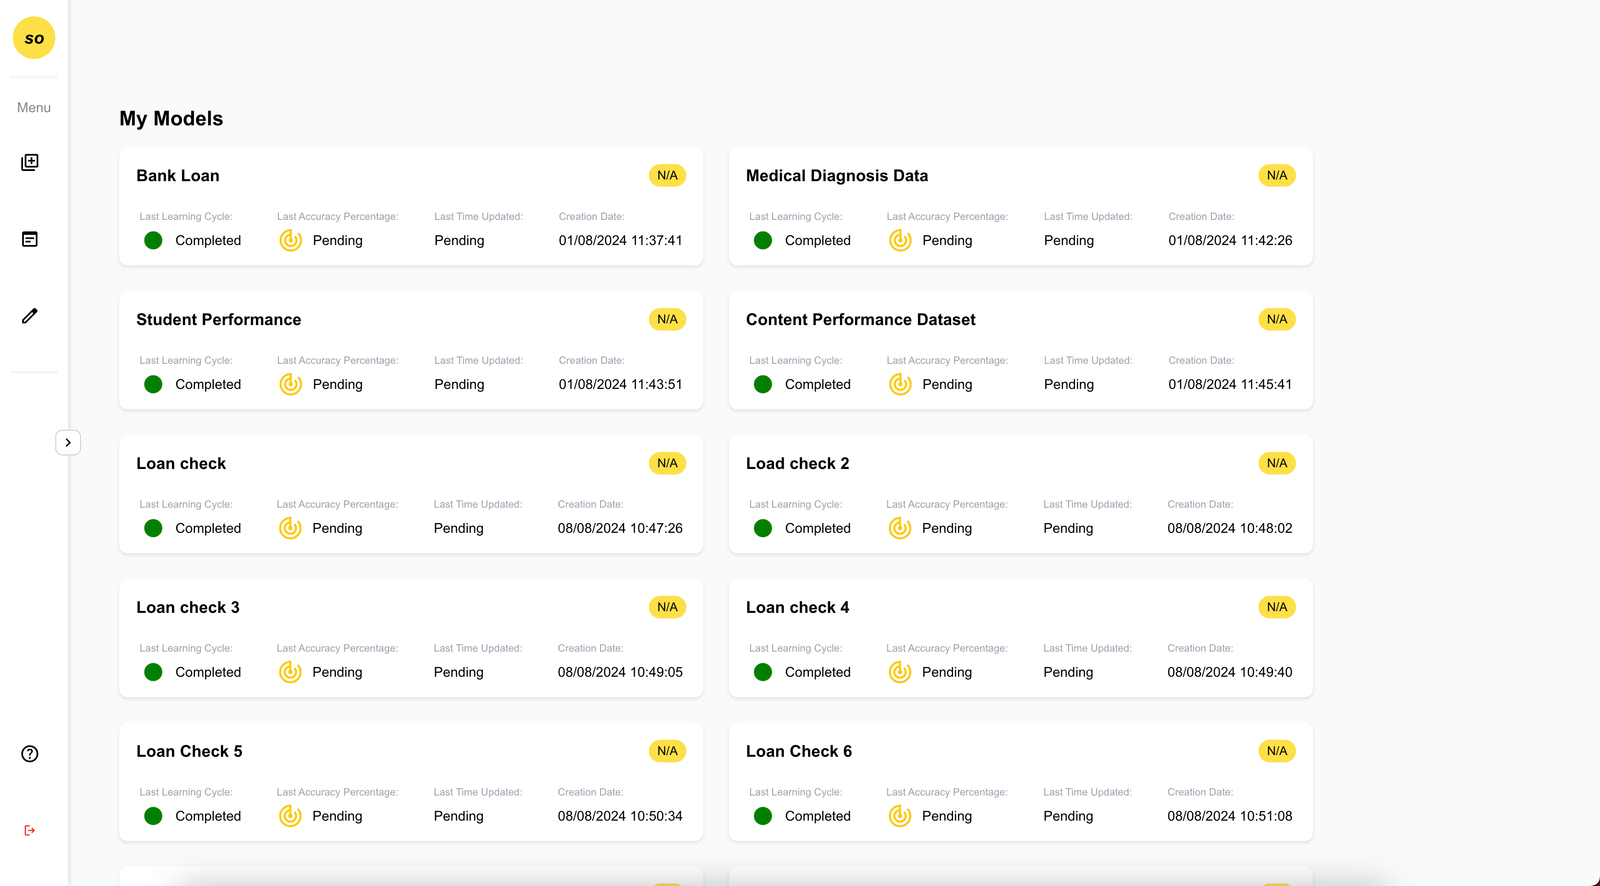This screenshot has width=1600, height=886.
Task: Open the Student Performance model title
Action: click(219, 320)
